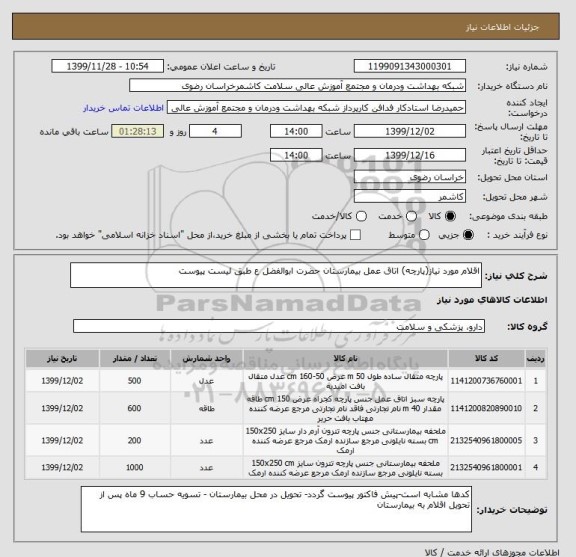The image size is (576, 557).
Task: Click the price validity 14:00 time field
Action: [x=296, y=155]
